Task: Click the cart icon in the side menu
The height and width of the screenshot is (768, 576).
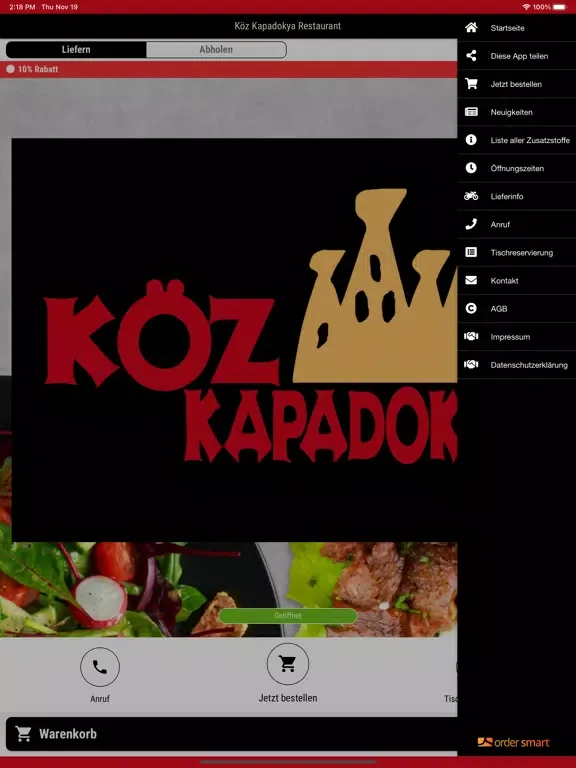Action: coord(471,84)
